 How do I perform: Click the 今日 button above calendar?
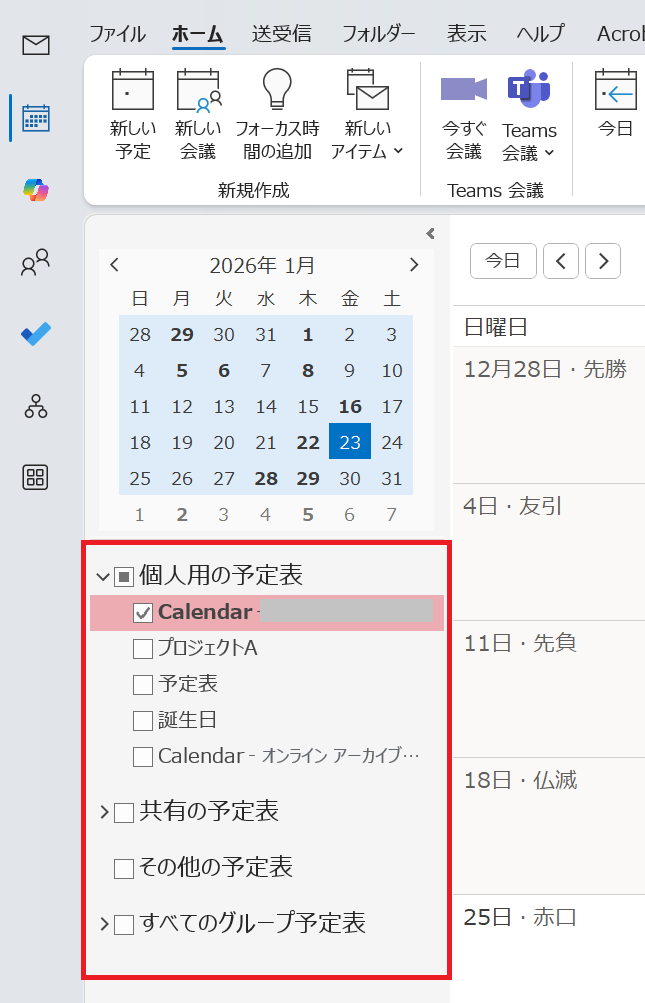coord(503,261)
